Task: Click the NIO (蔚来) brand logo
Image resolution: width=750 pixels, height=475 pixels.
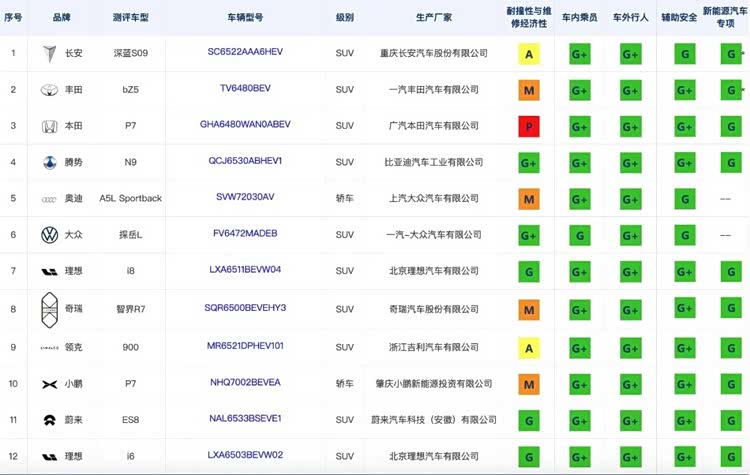Action: pos(49,420)
